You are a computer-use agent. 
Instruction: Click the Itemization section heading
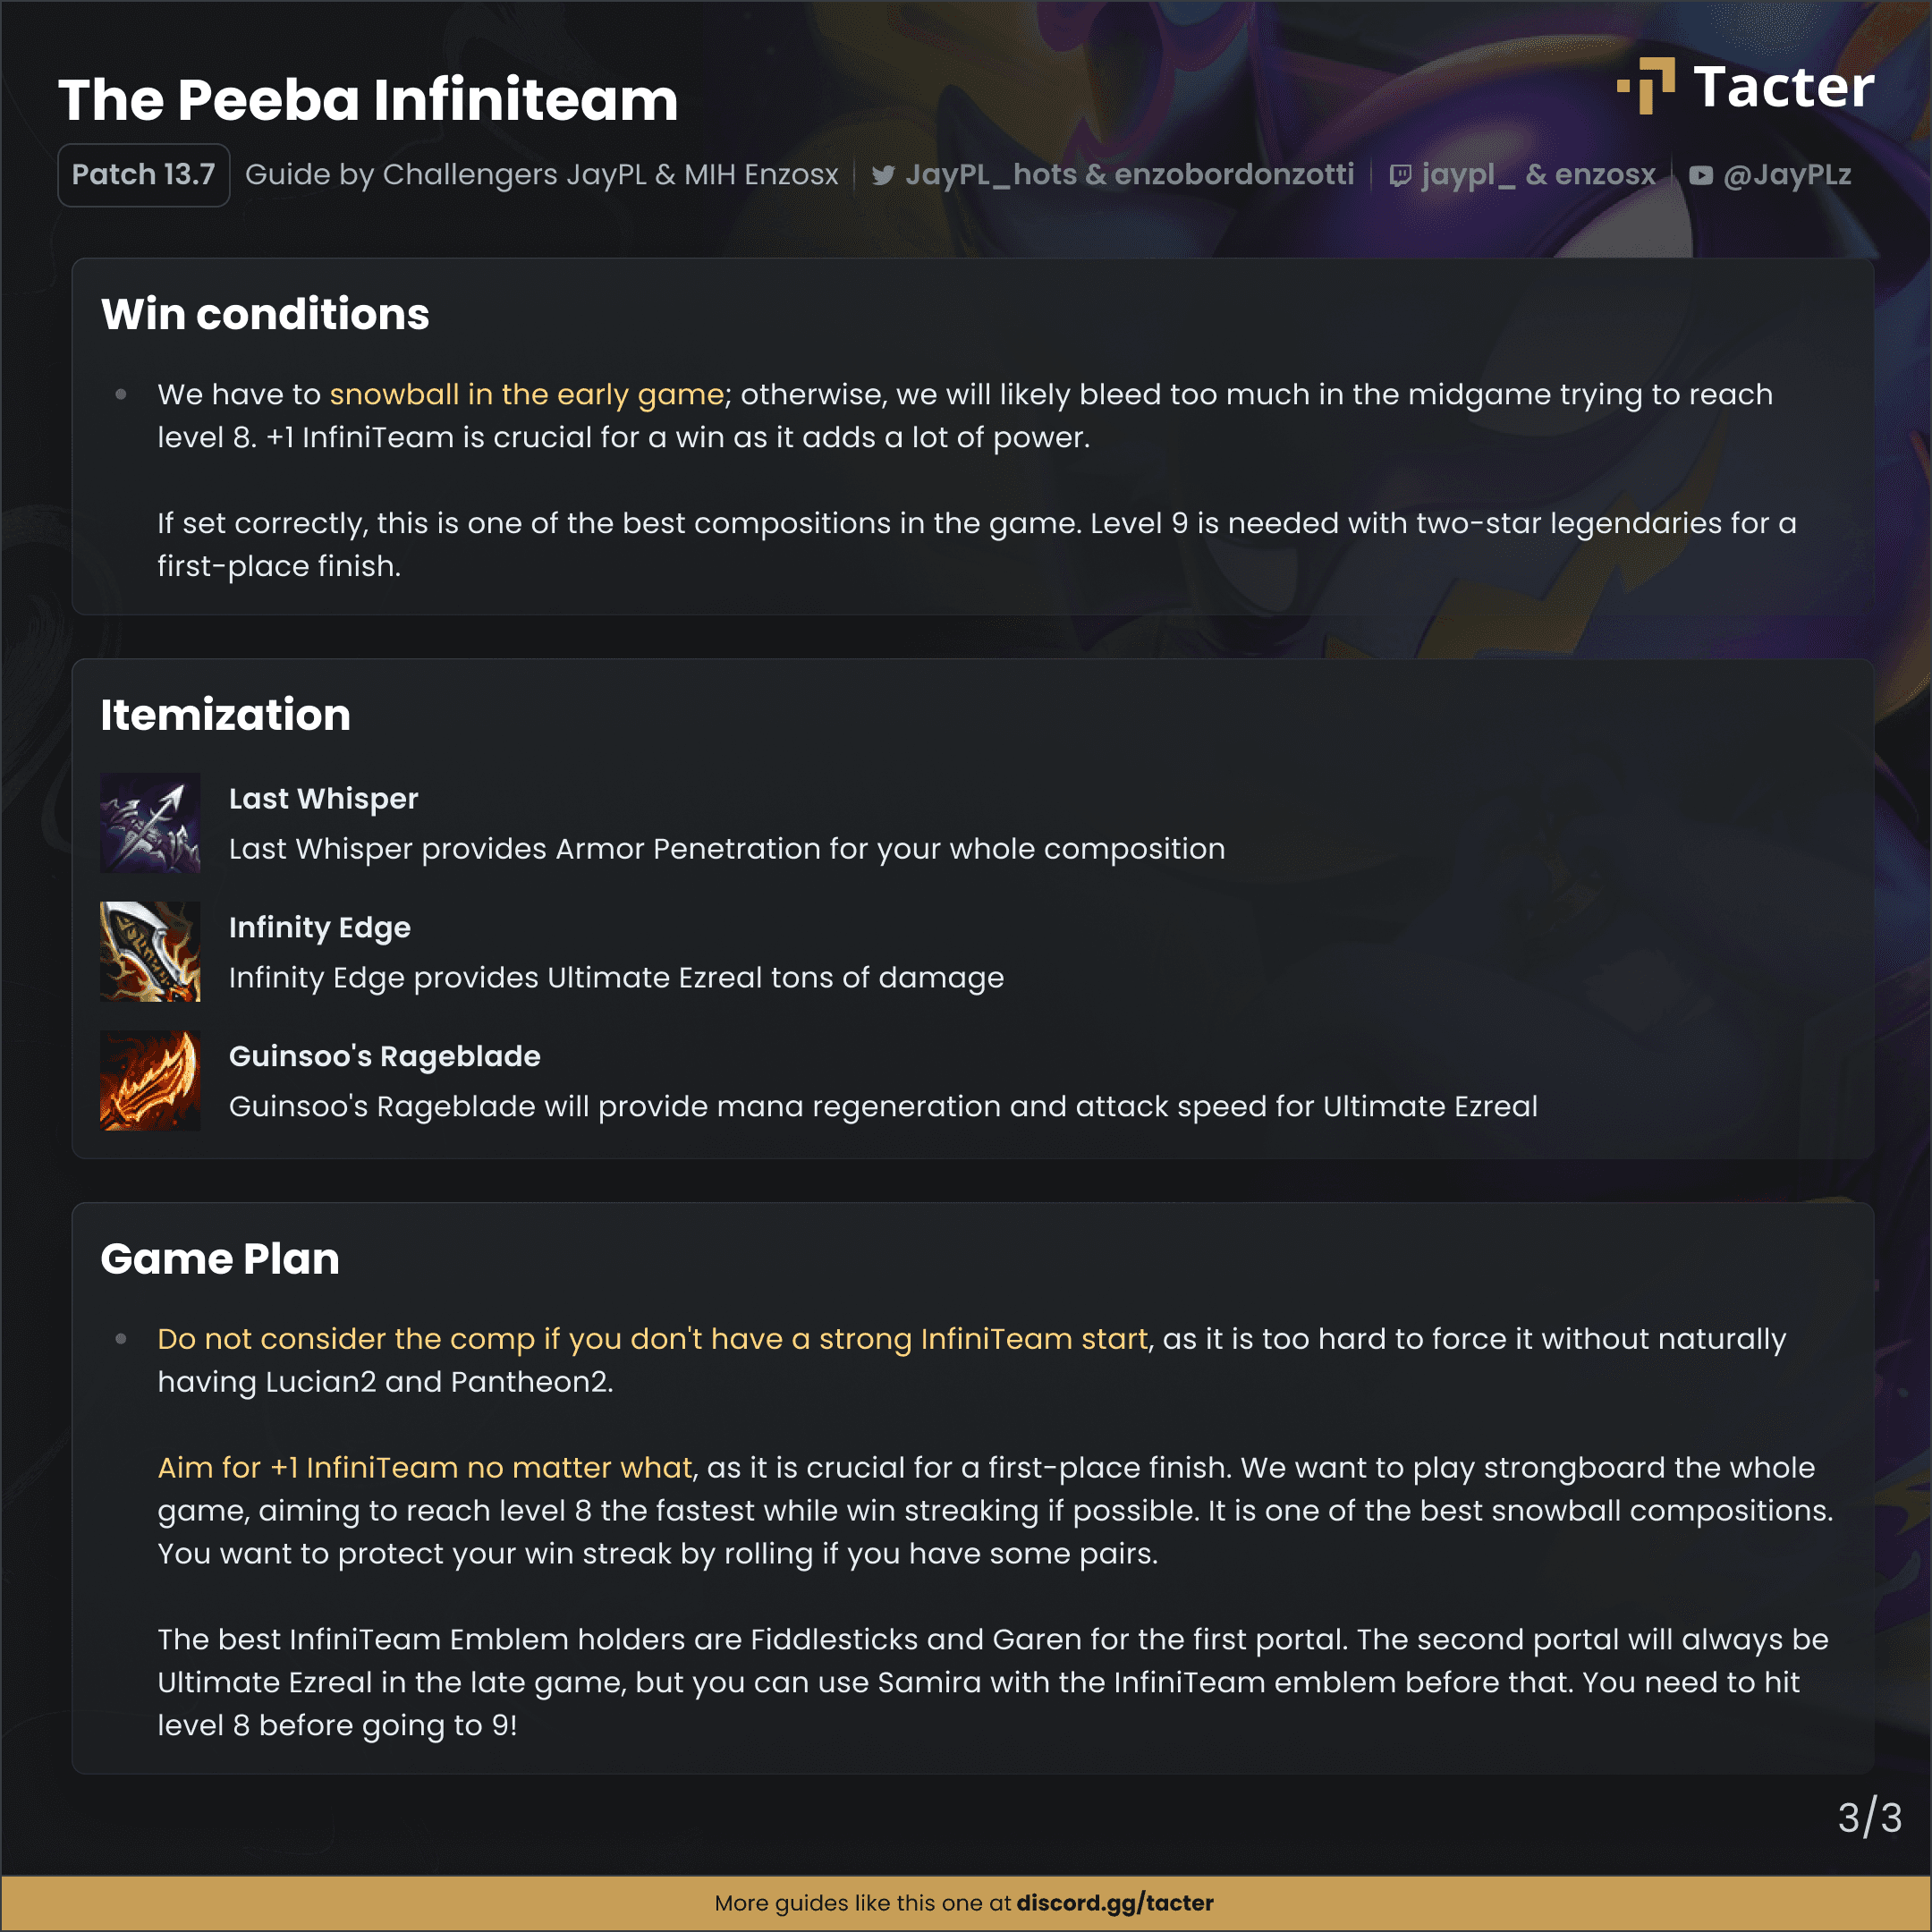pos(226,715)
